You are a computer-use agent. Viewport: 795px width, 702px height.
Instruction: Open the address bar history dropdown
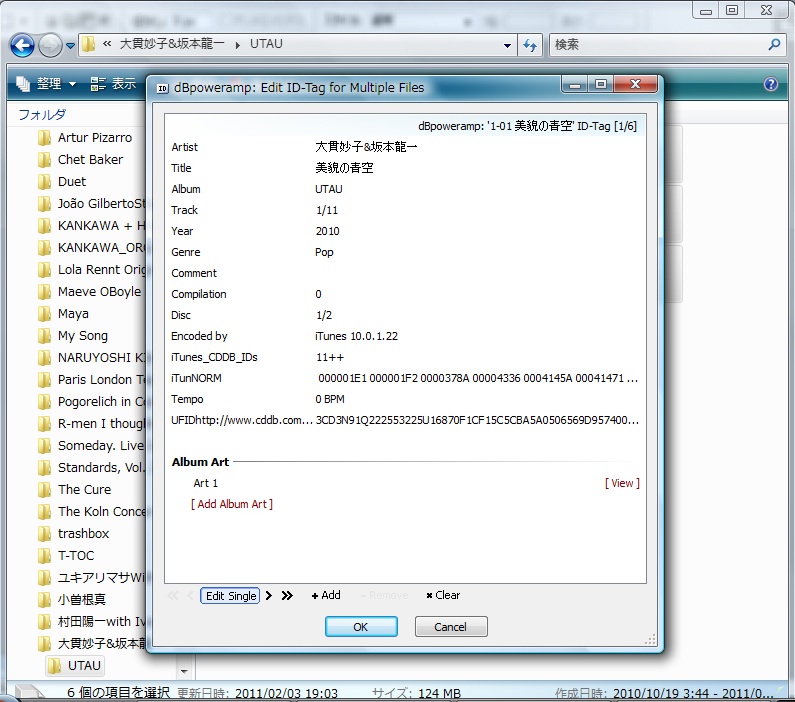click(508, 45)
